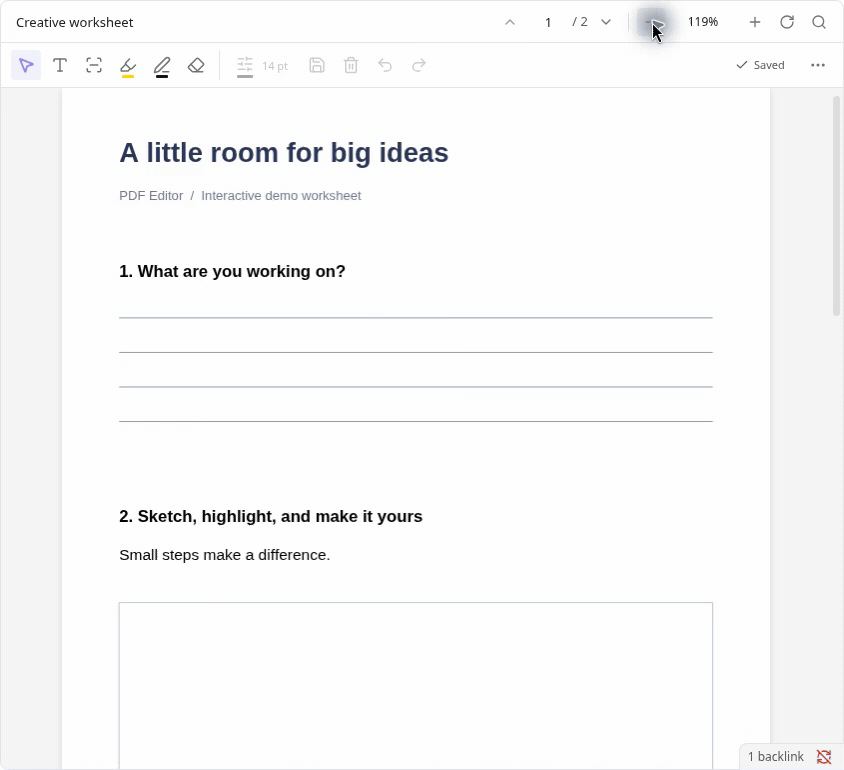The height and width of the screenshot is (770, 844).
Task: Click question 1. What are you working on?
Action: pyautogui.click(x=232, y=271)
